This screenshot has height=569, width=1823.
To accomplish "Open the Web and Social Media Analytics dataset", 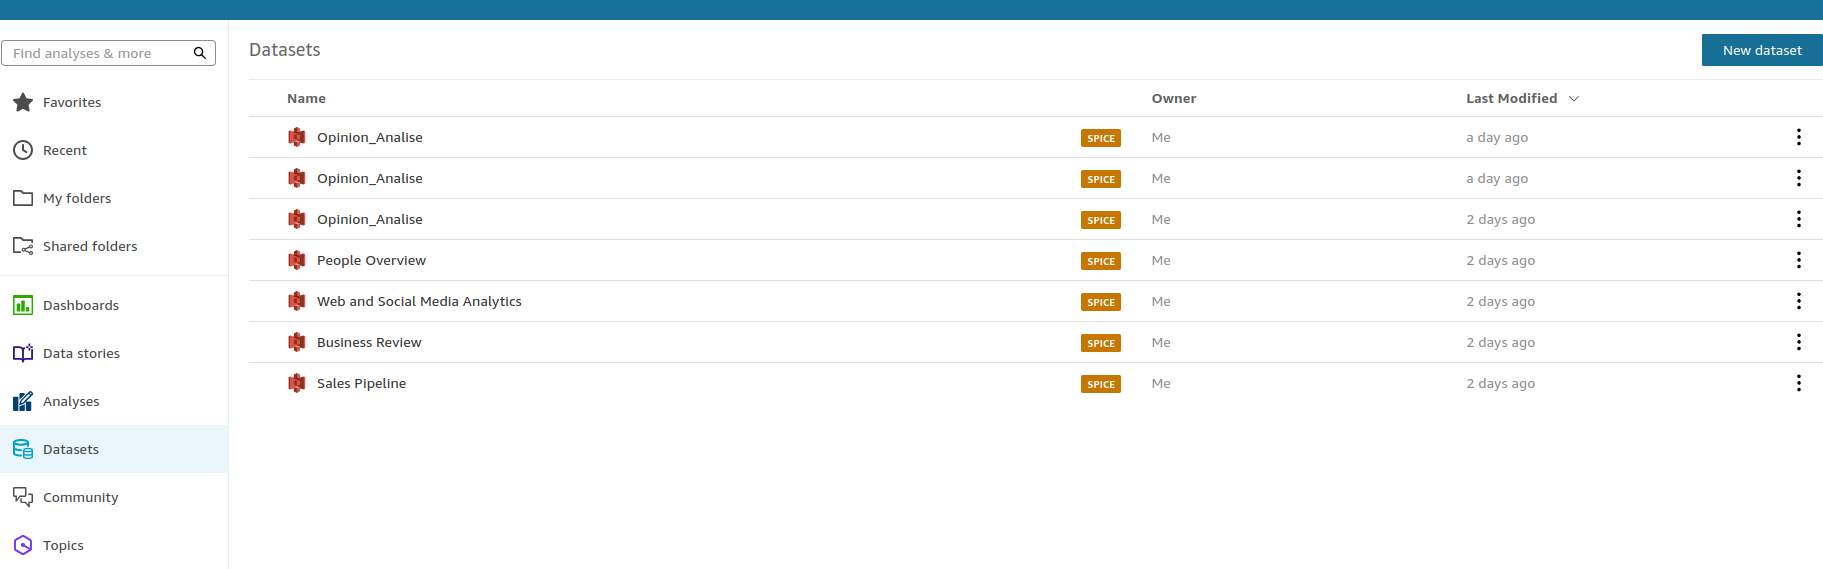I will coord(419,301).
